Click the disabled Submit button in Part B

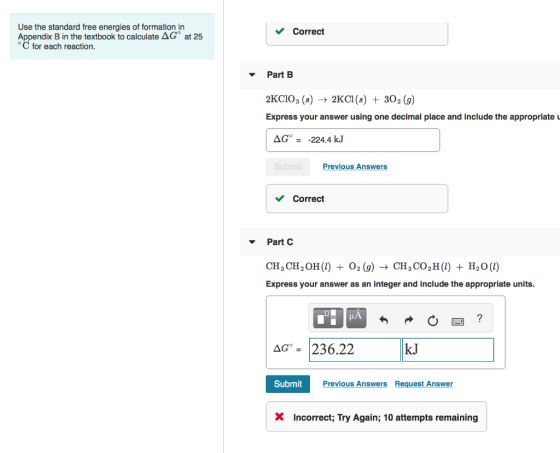point(288,167)
